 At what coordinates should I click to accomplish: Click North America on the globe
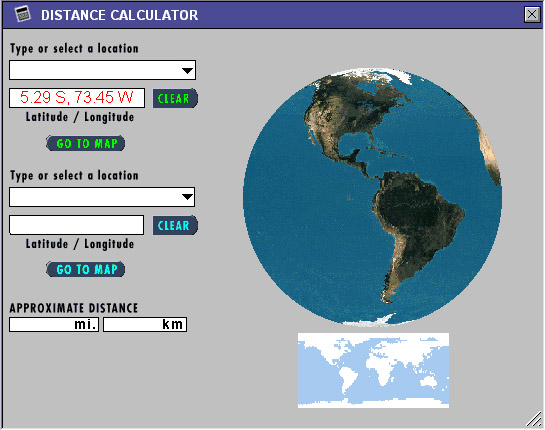point(348,115)
